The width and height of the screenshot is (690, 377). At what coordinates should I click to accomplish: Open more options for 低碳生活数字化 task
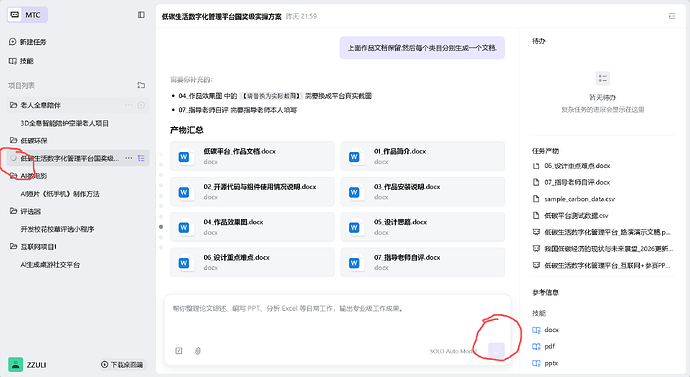coord(128,158)
